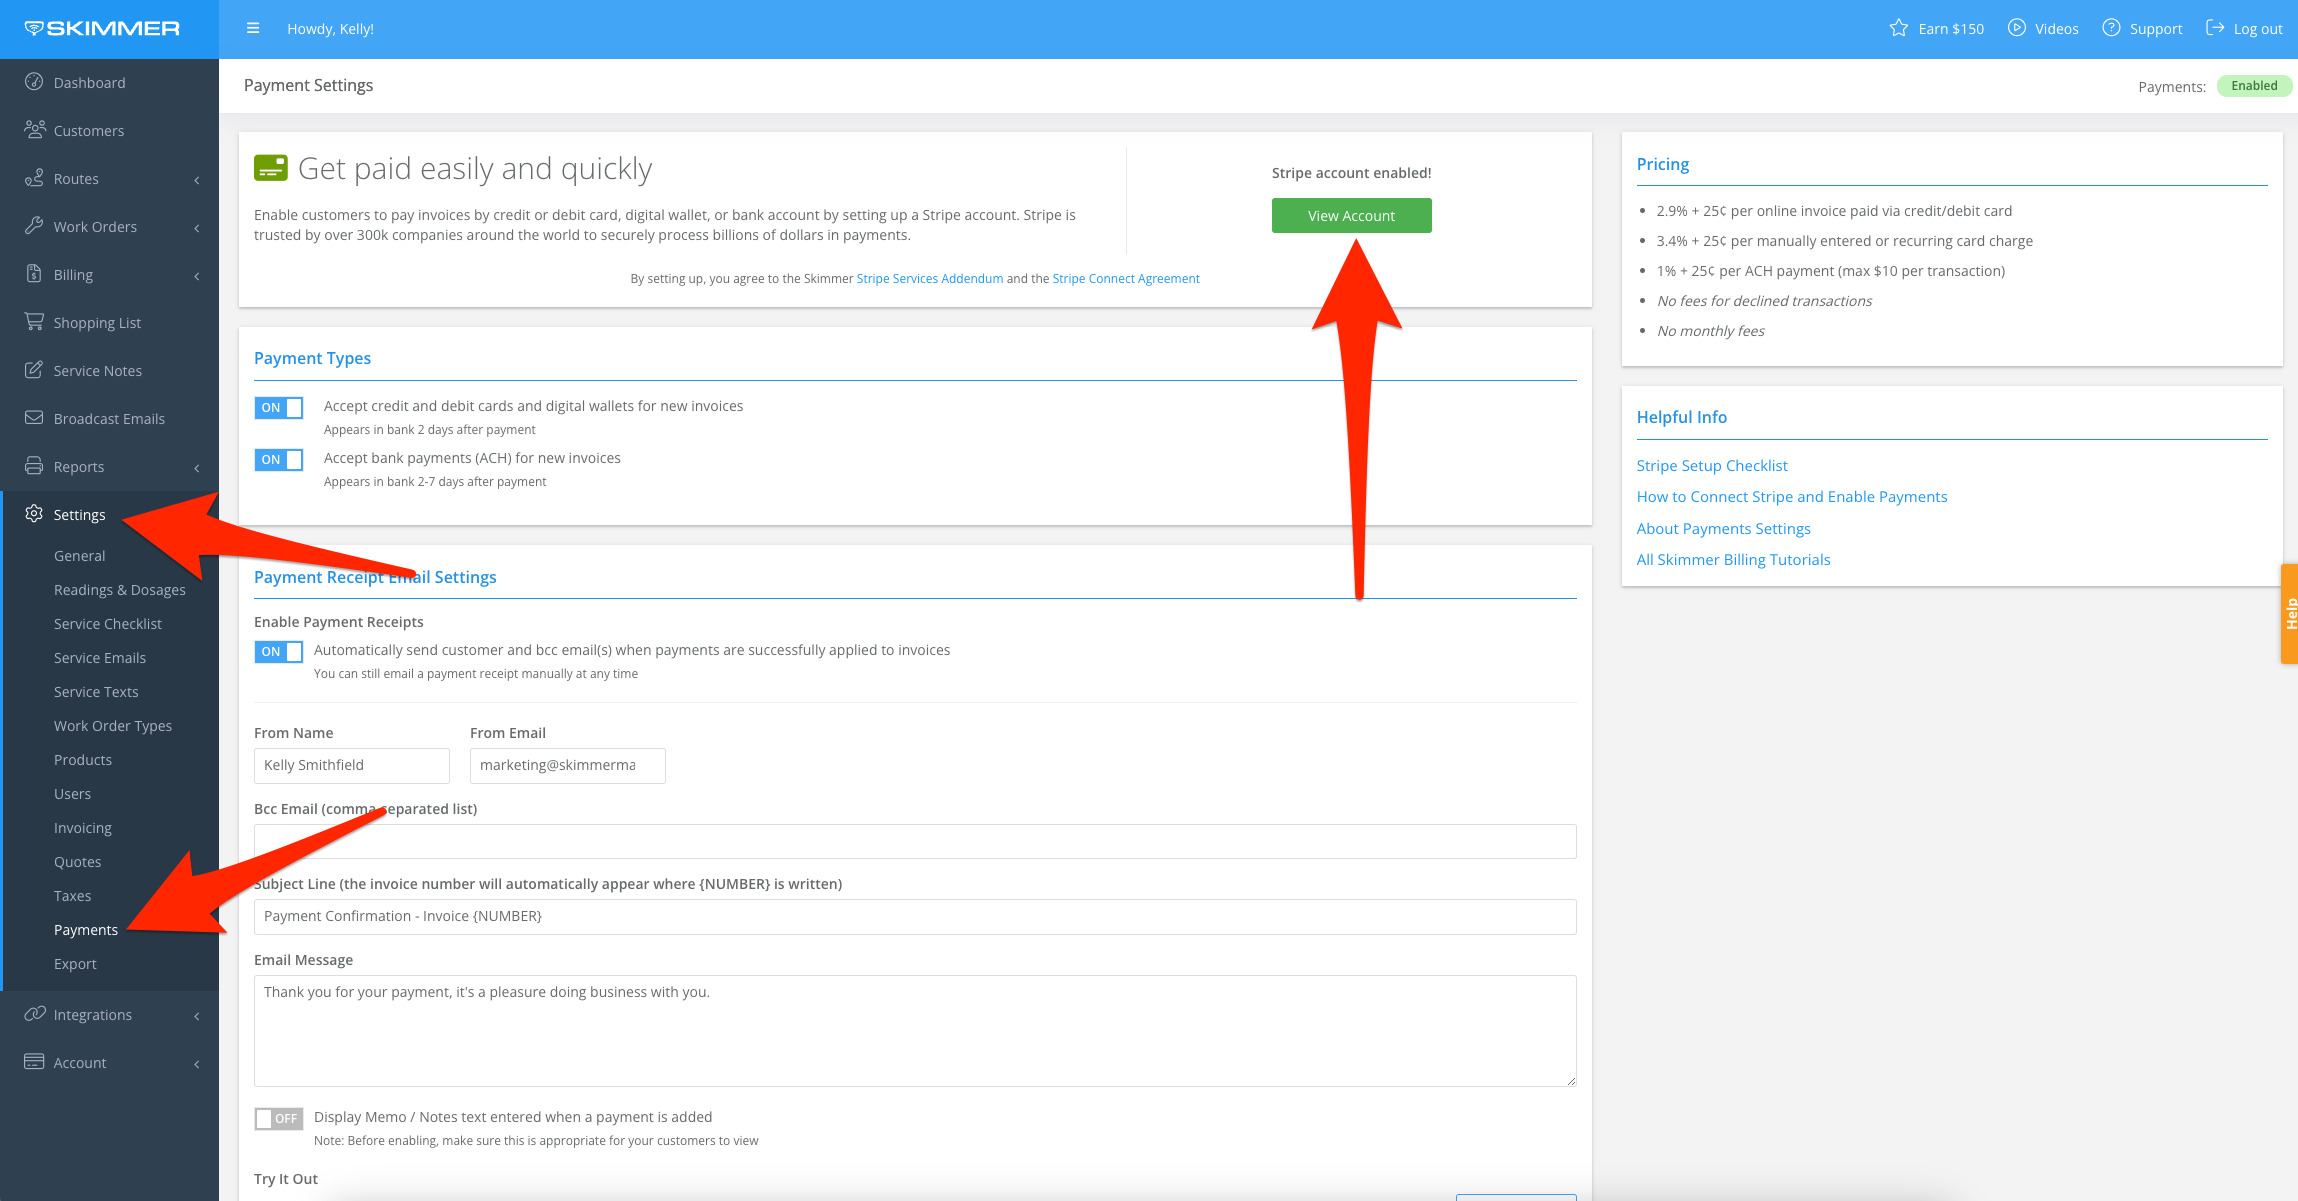
Task: Click the Payments Enabled status badge
Action: (x=2254, y=86)
